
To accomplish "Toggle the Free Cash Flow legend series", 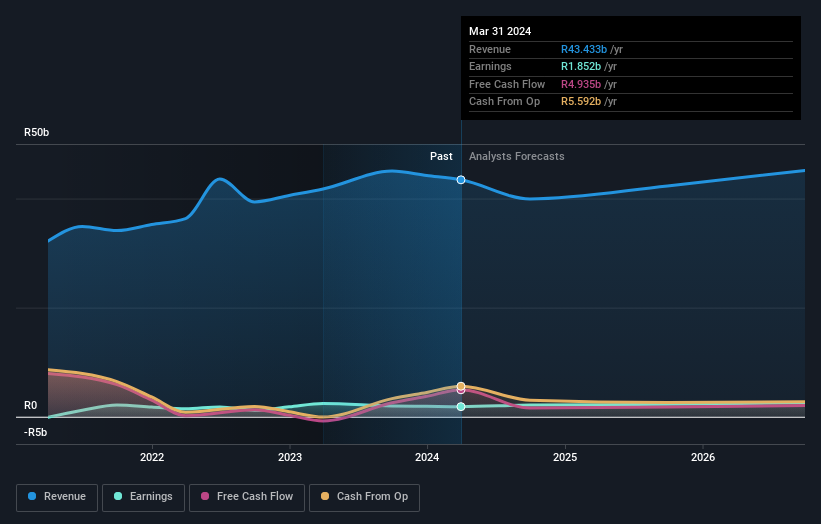I will [x=247, y=497].
